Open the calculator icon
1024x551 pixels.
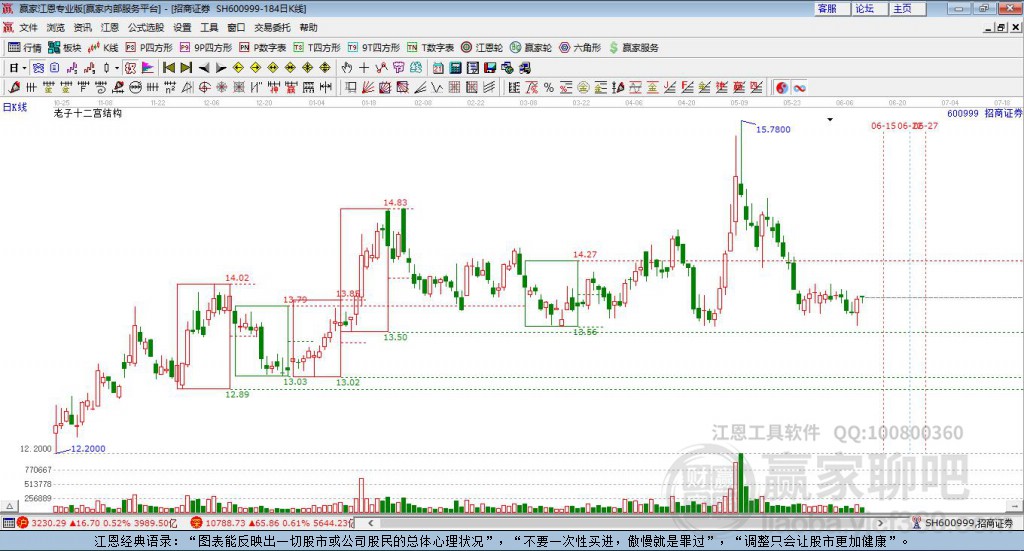pyautogui.click(x=455, y=68)
